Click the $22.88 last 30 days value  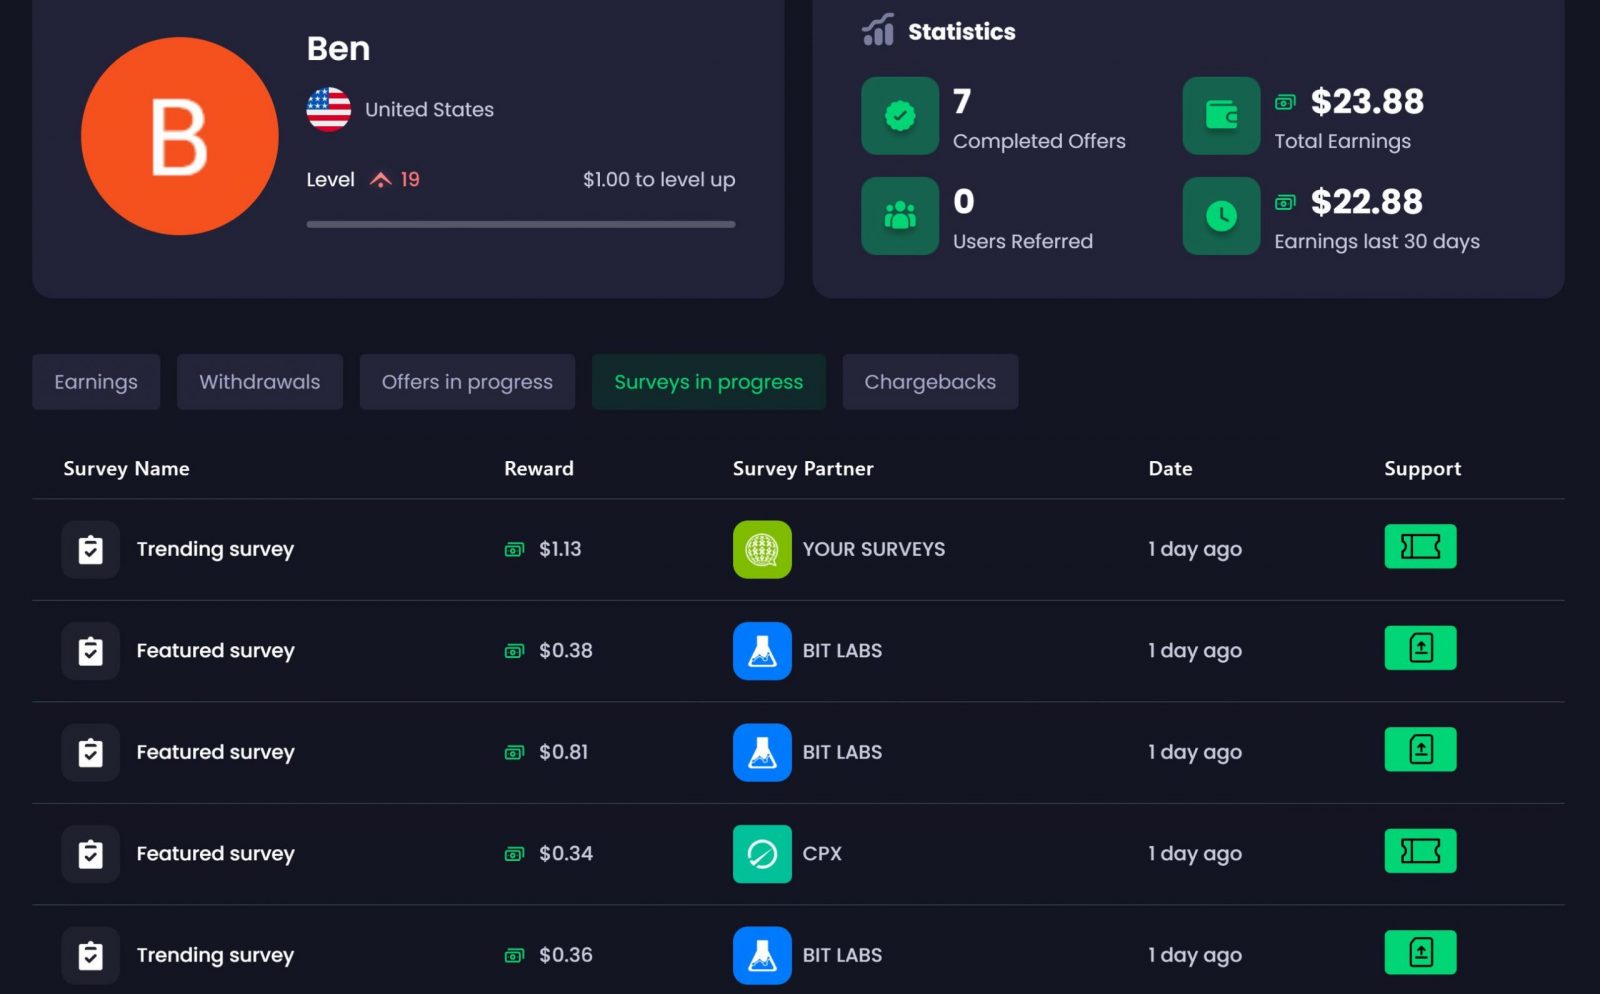pos(1367,201)
